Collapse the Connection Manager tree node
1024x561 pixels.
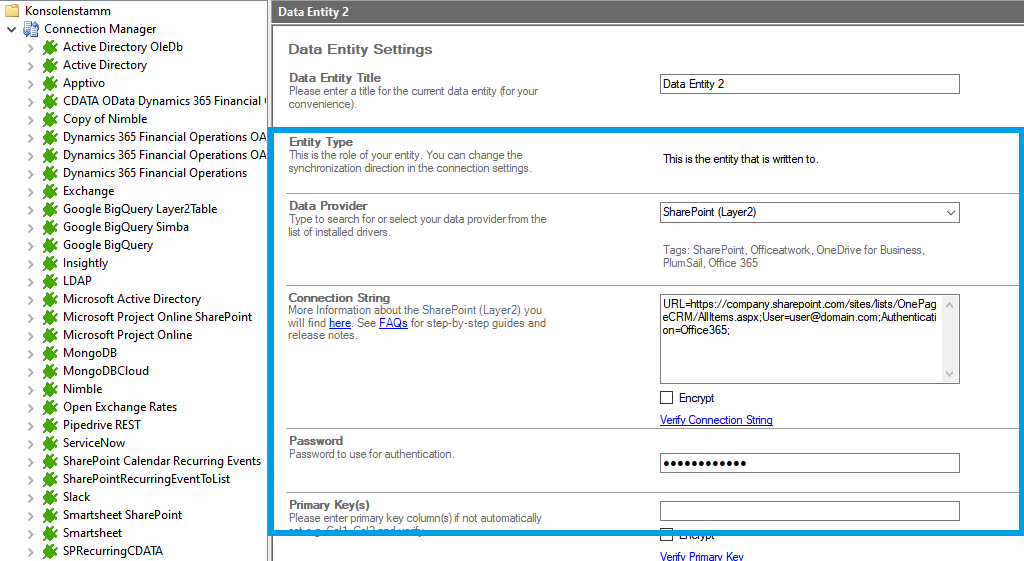[x=11, y=29]
